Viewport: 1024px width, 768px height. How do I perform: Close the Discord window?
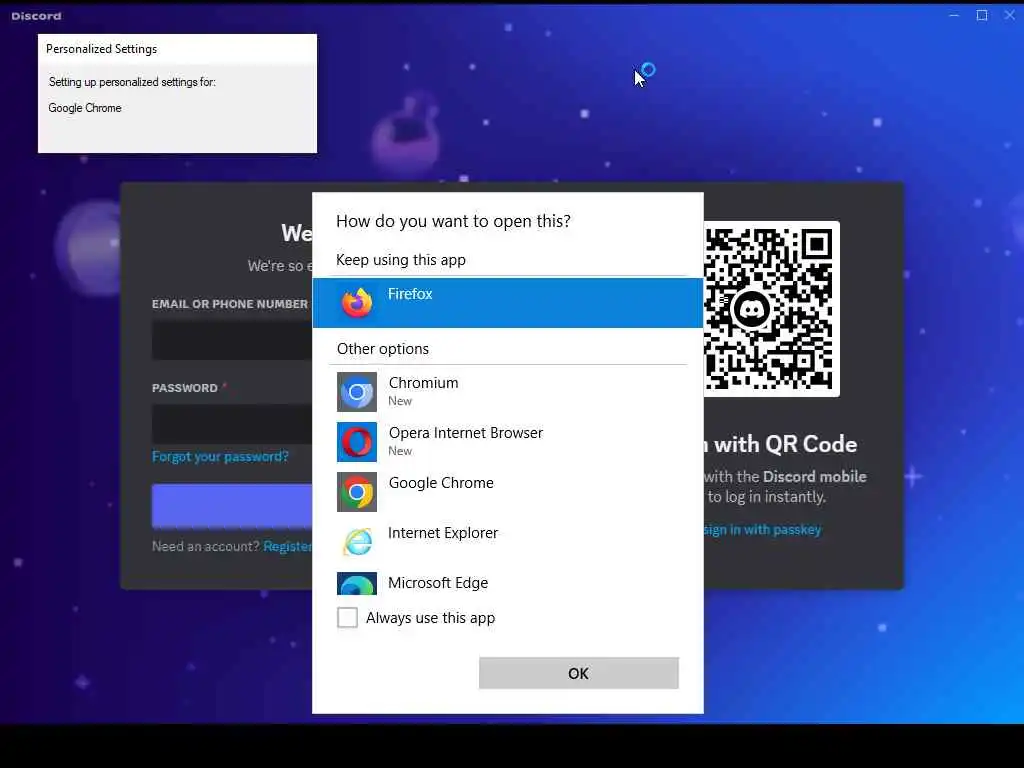[x=1010, y=15]
